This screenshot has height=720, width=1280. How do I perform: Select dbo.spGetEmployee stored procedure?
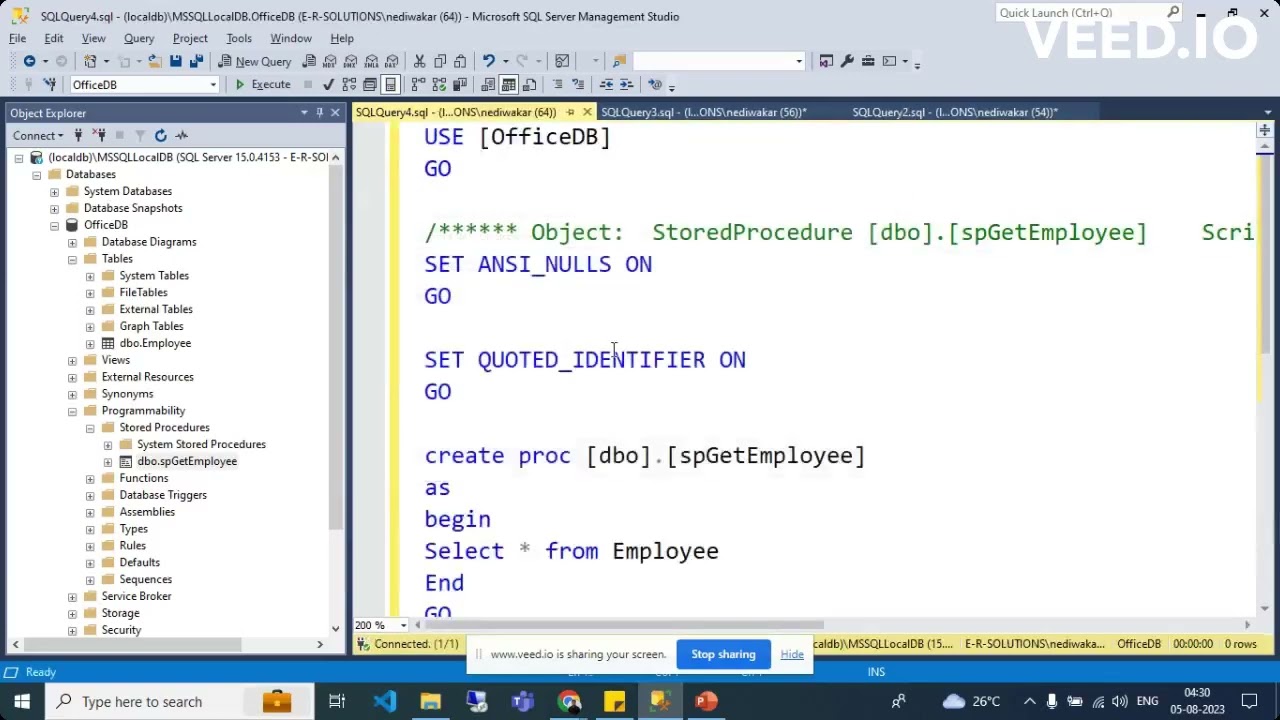(x=187, y=461)
